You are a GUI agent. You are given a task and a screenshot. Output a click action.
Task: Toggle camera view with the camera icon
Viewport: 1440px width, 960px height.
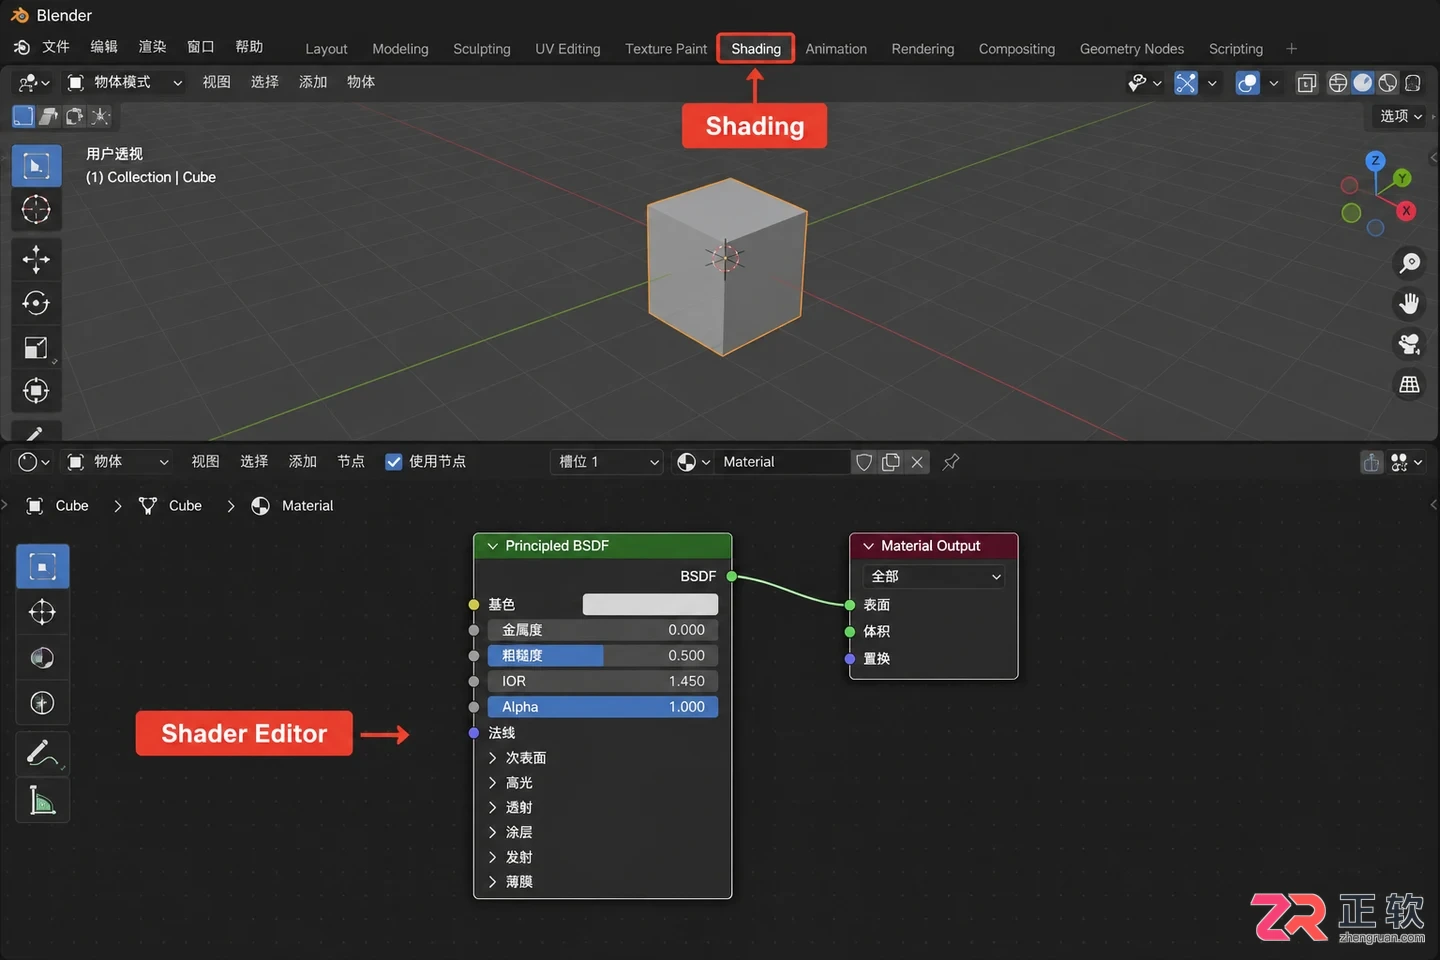click(1409, 344)
